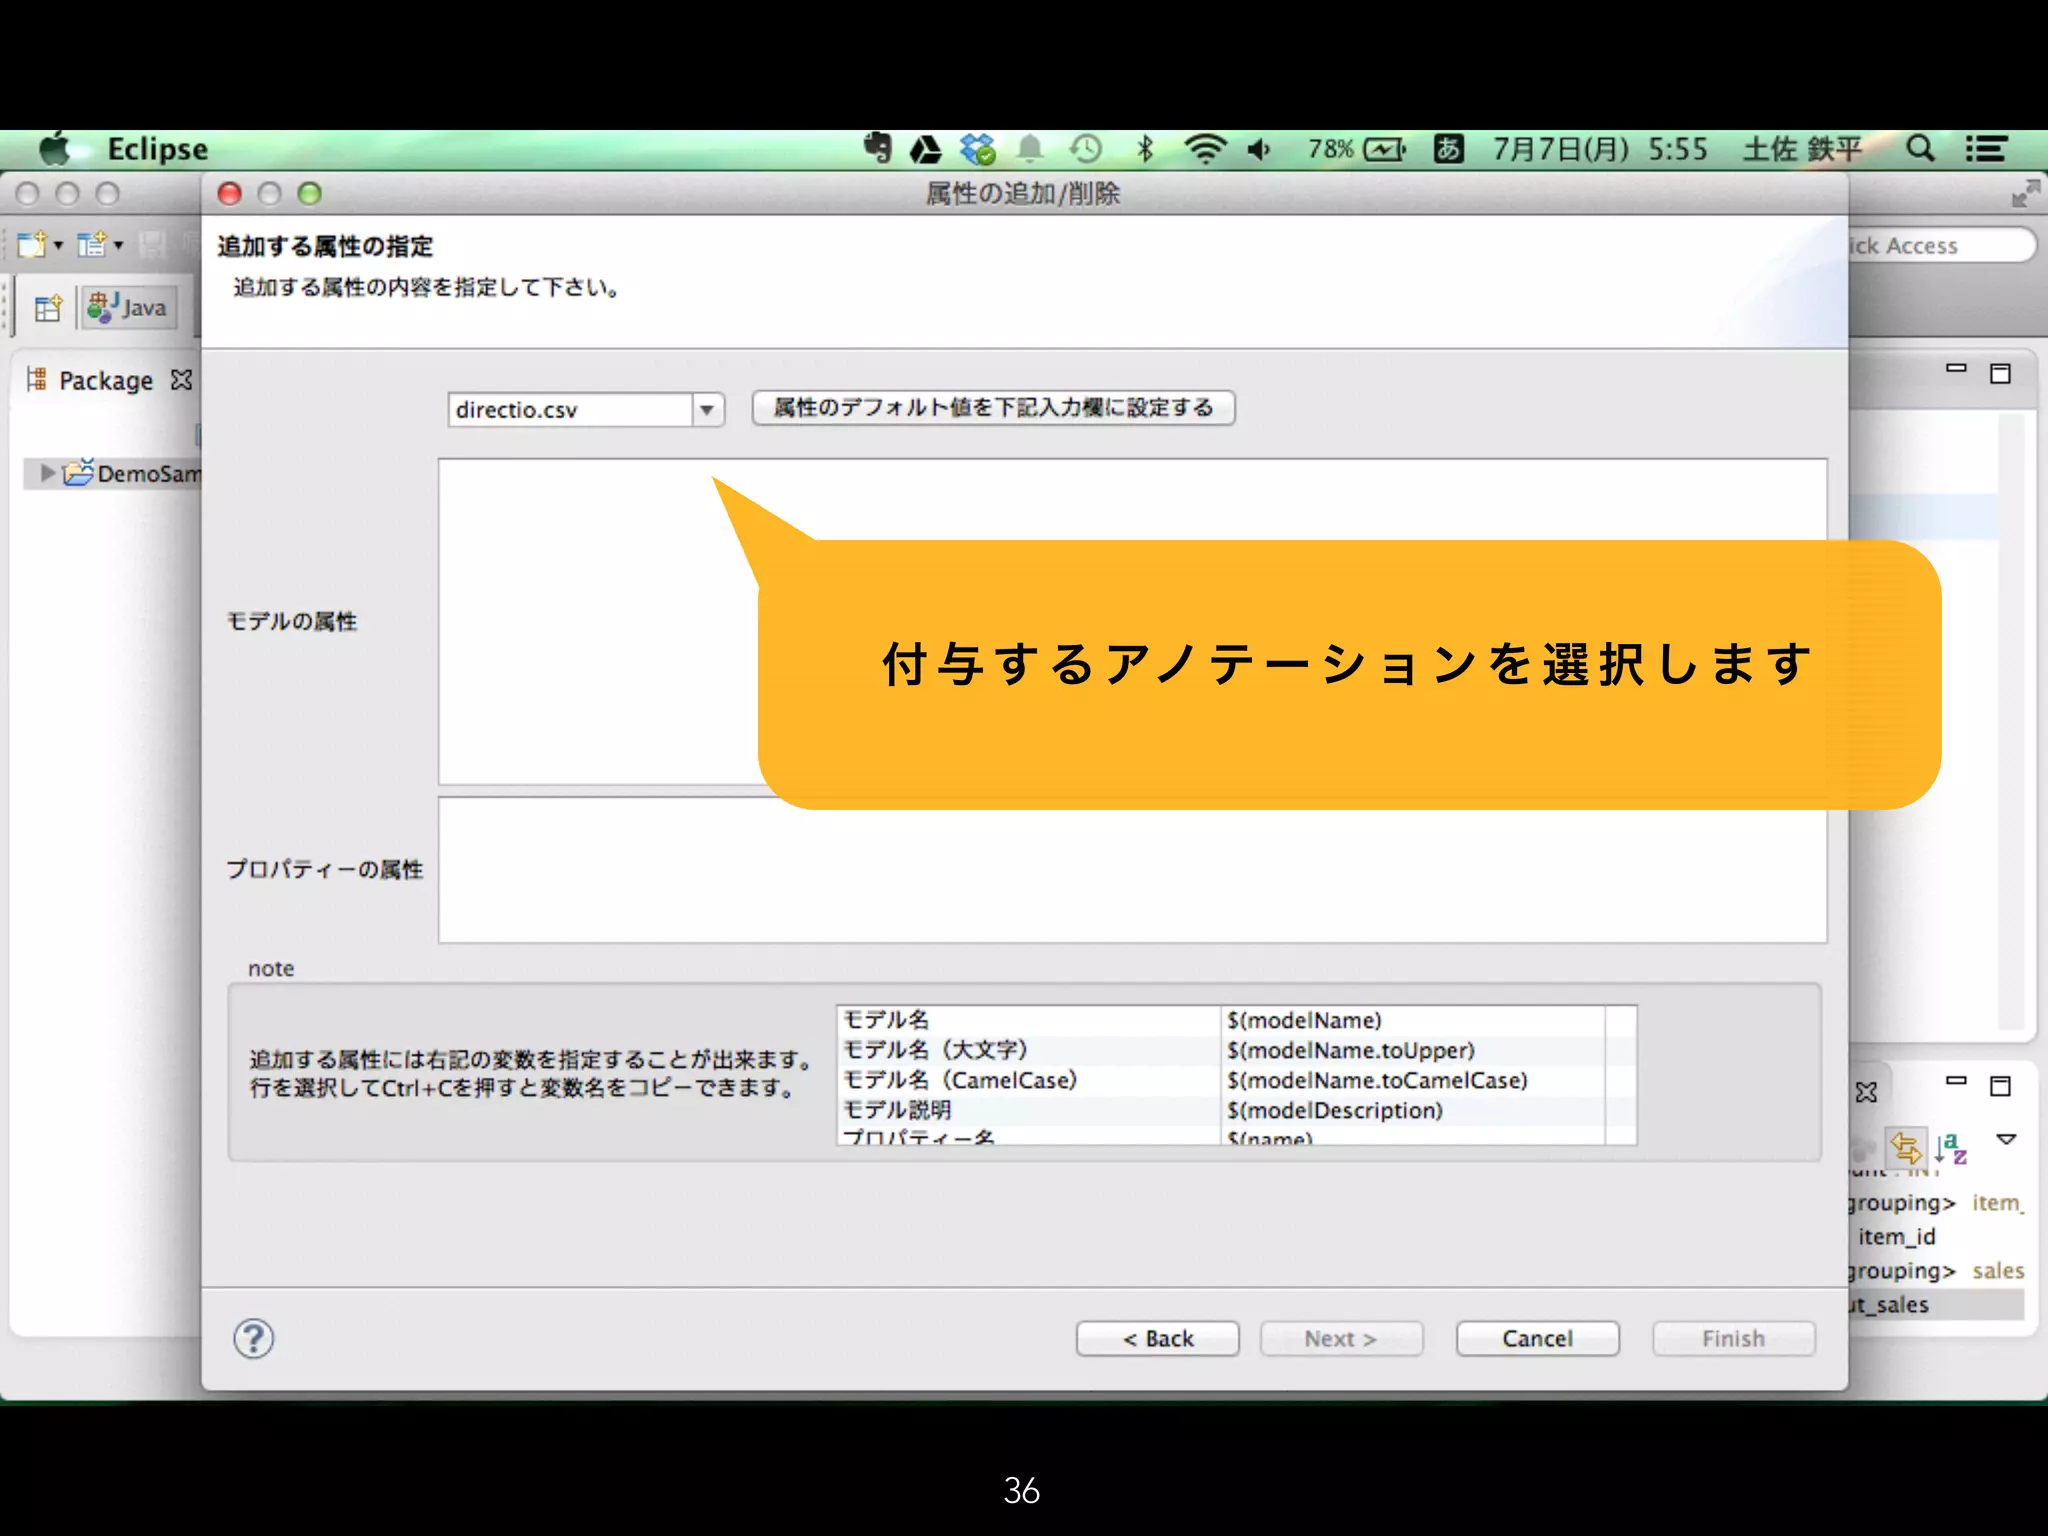Click the Cancel button
This screenshot has height=1536, width=2048.
[x=1536, y=1338]
